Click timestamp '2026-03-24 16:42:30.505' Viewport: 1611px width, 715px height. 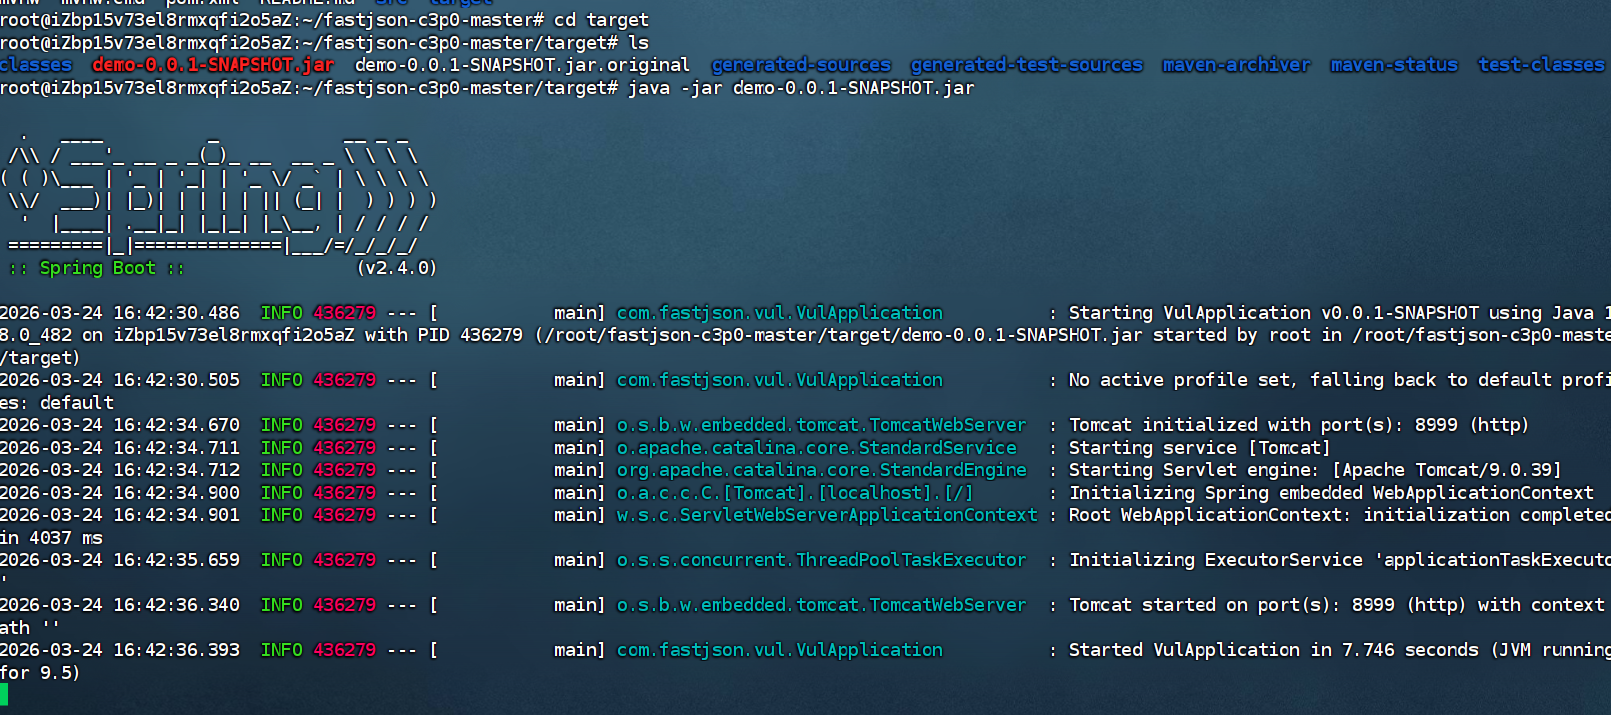coord(120,380)
